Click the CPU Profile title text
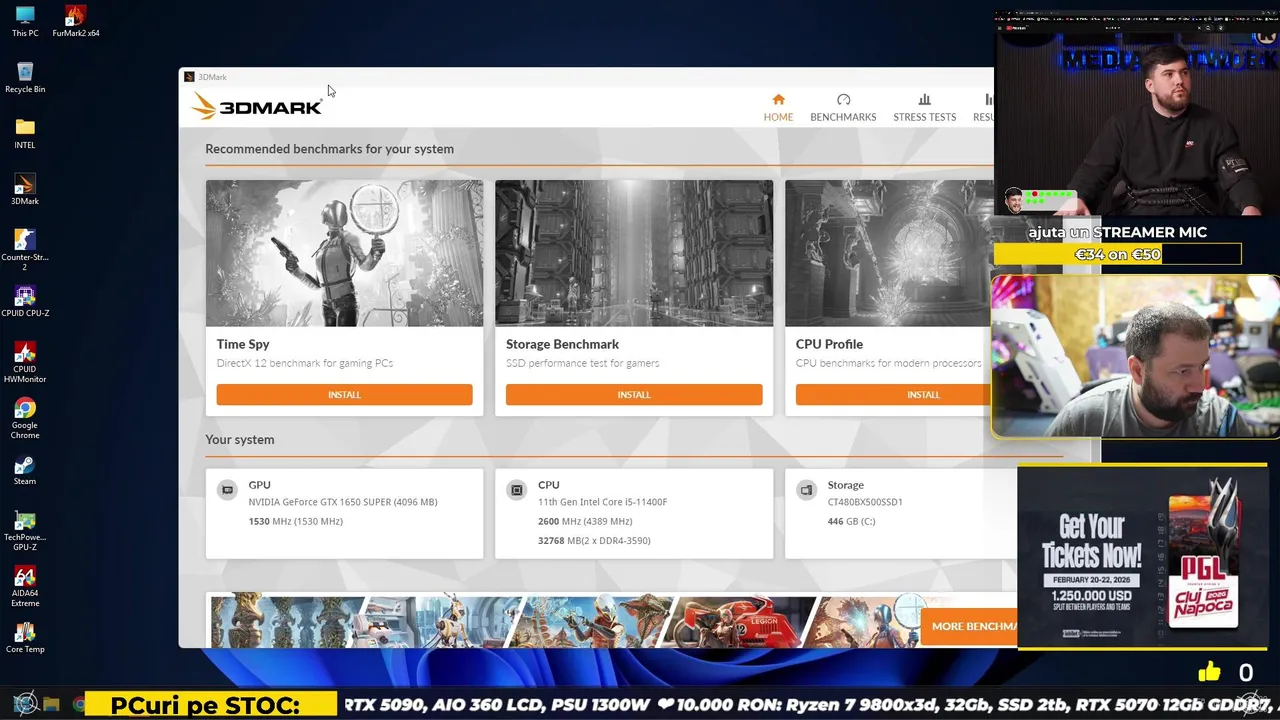The height and width of the screenshot is (720, 1280). [829, 344]
